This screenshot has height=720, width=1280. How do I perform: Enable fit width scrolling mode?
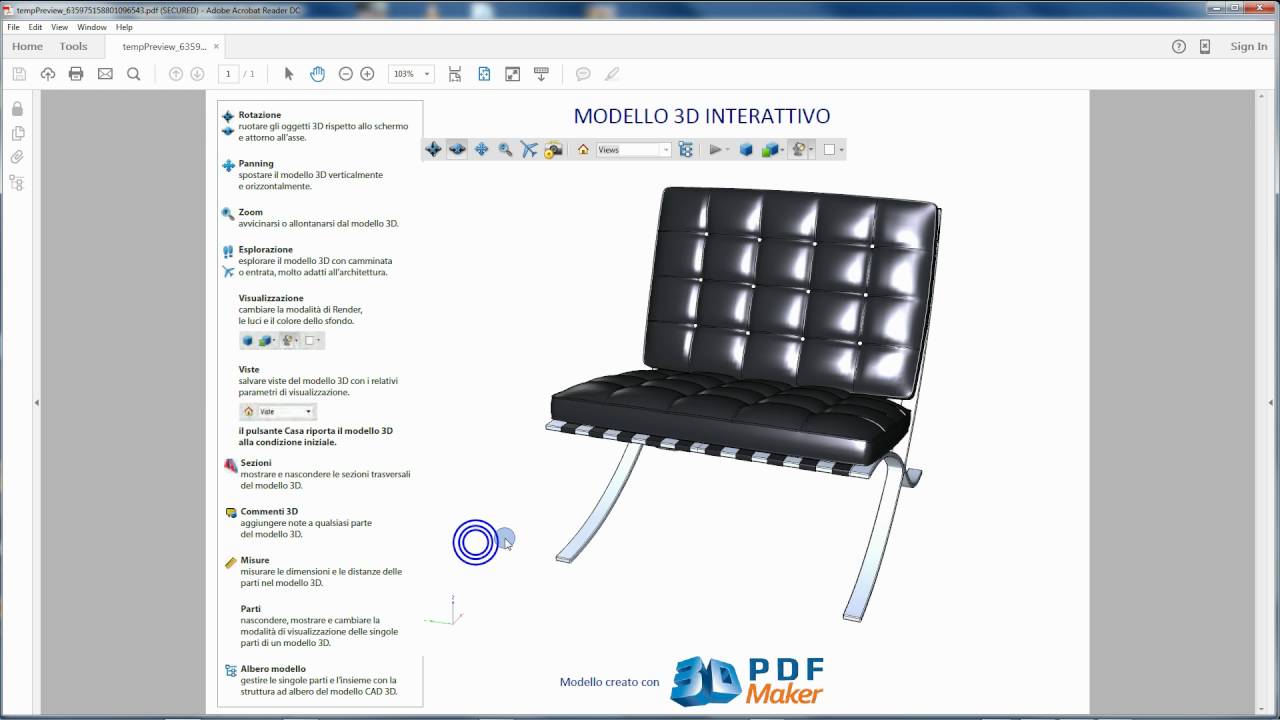pos(455,74)
